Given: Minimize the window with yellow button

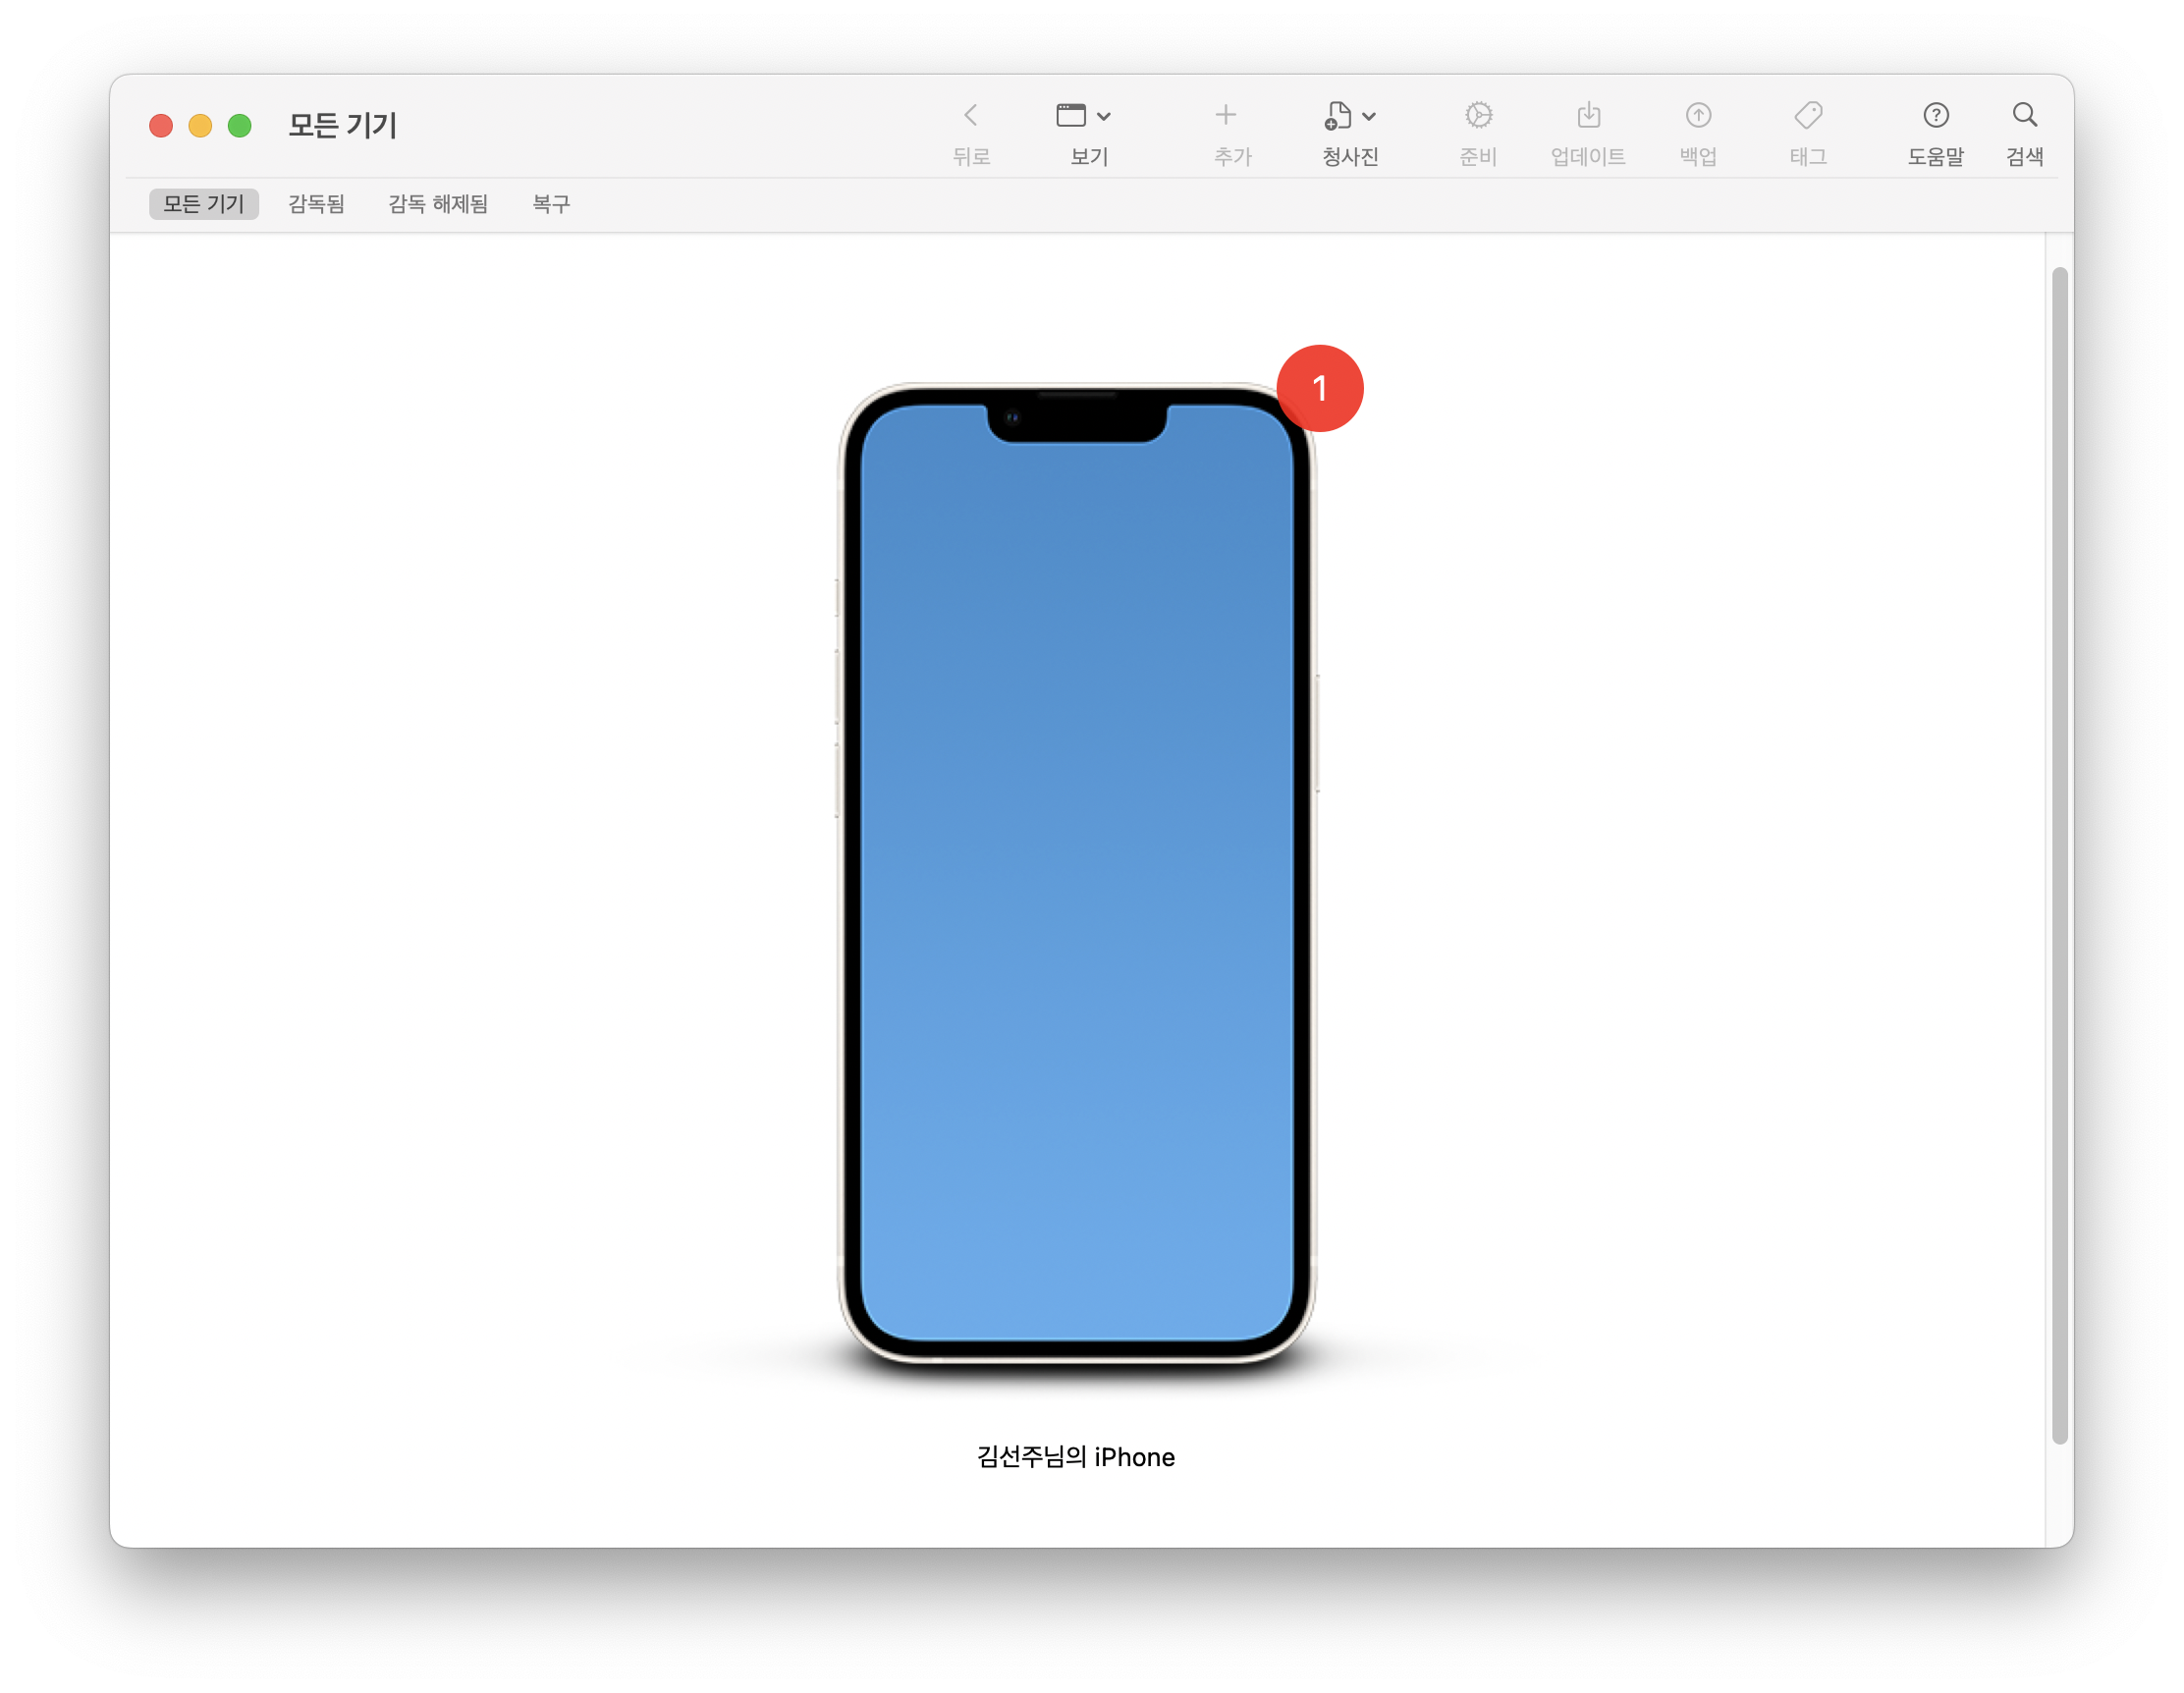Looking at the screenshot, I should tap(200, 125).
